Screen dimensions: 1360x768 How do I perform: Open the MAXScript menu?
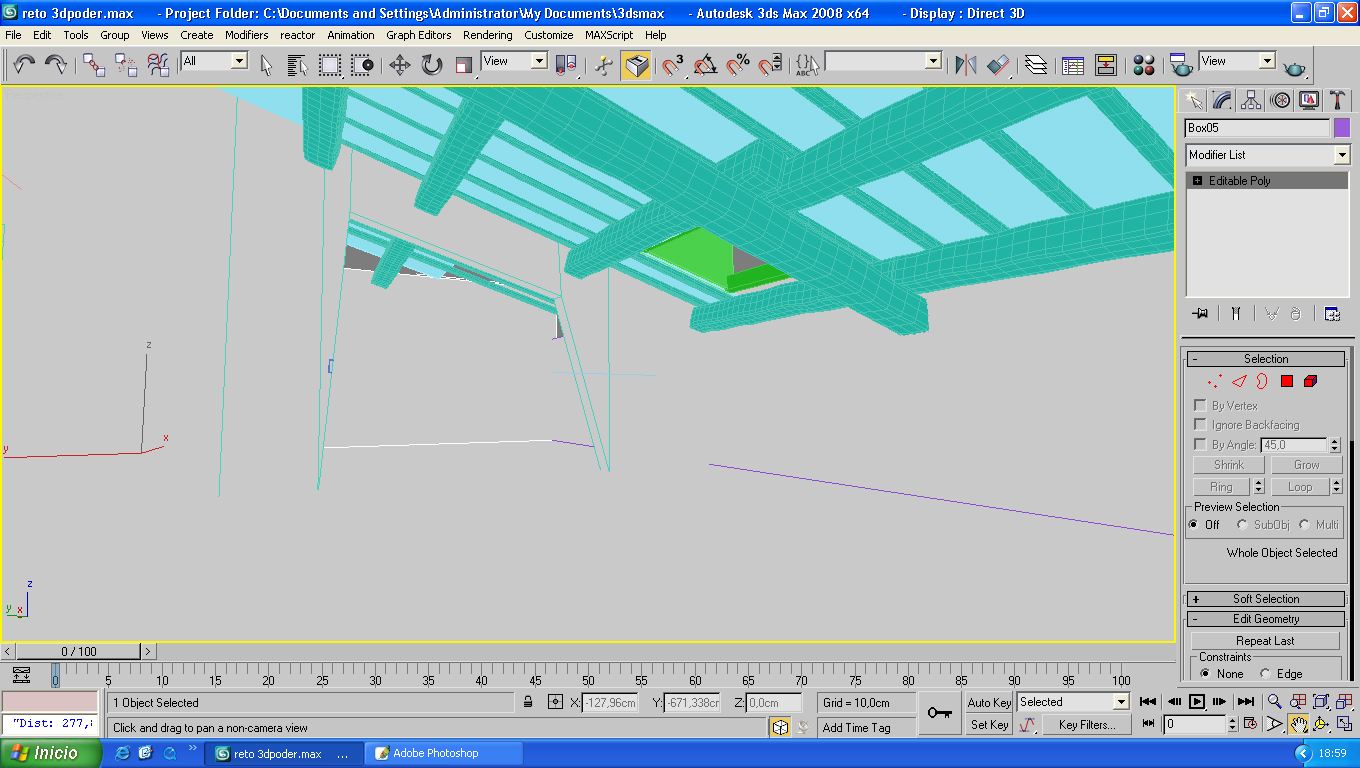click(x=609, y=35)
